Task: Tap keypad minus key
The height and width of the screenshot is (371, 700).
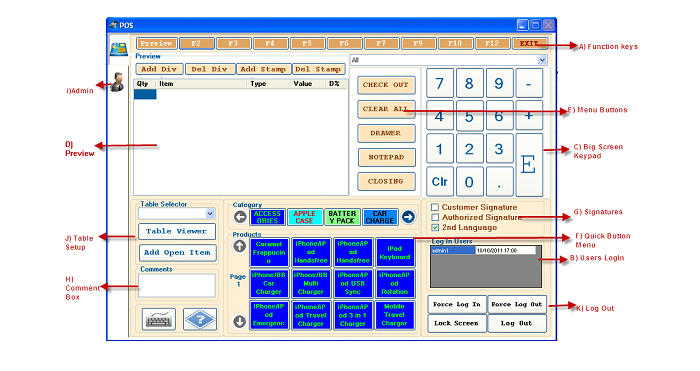Action: (x=529, y=83)
